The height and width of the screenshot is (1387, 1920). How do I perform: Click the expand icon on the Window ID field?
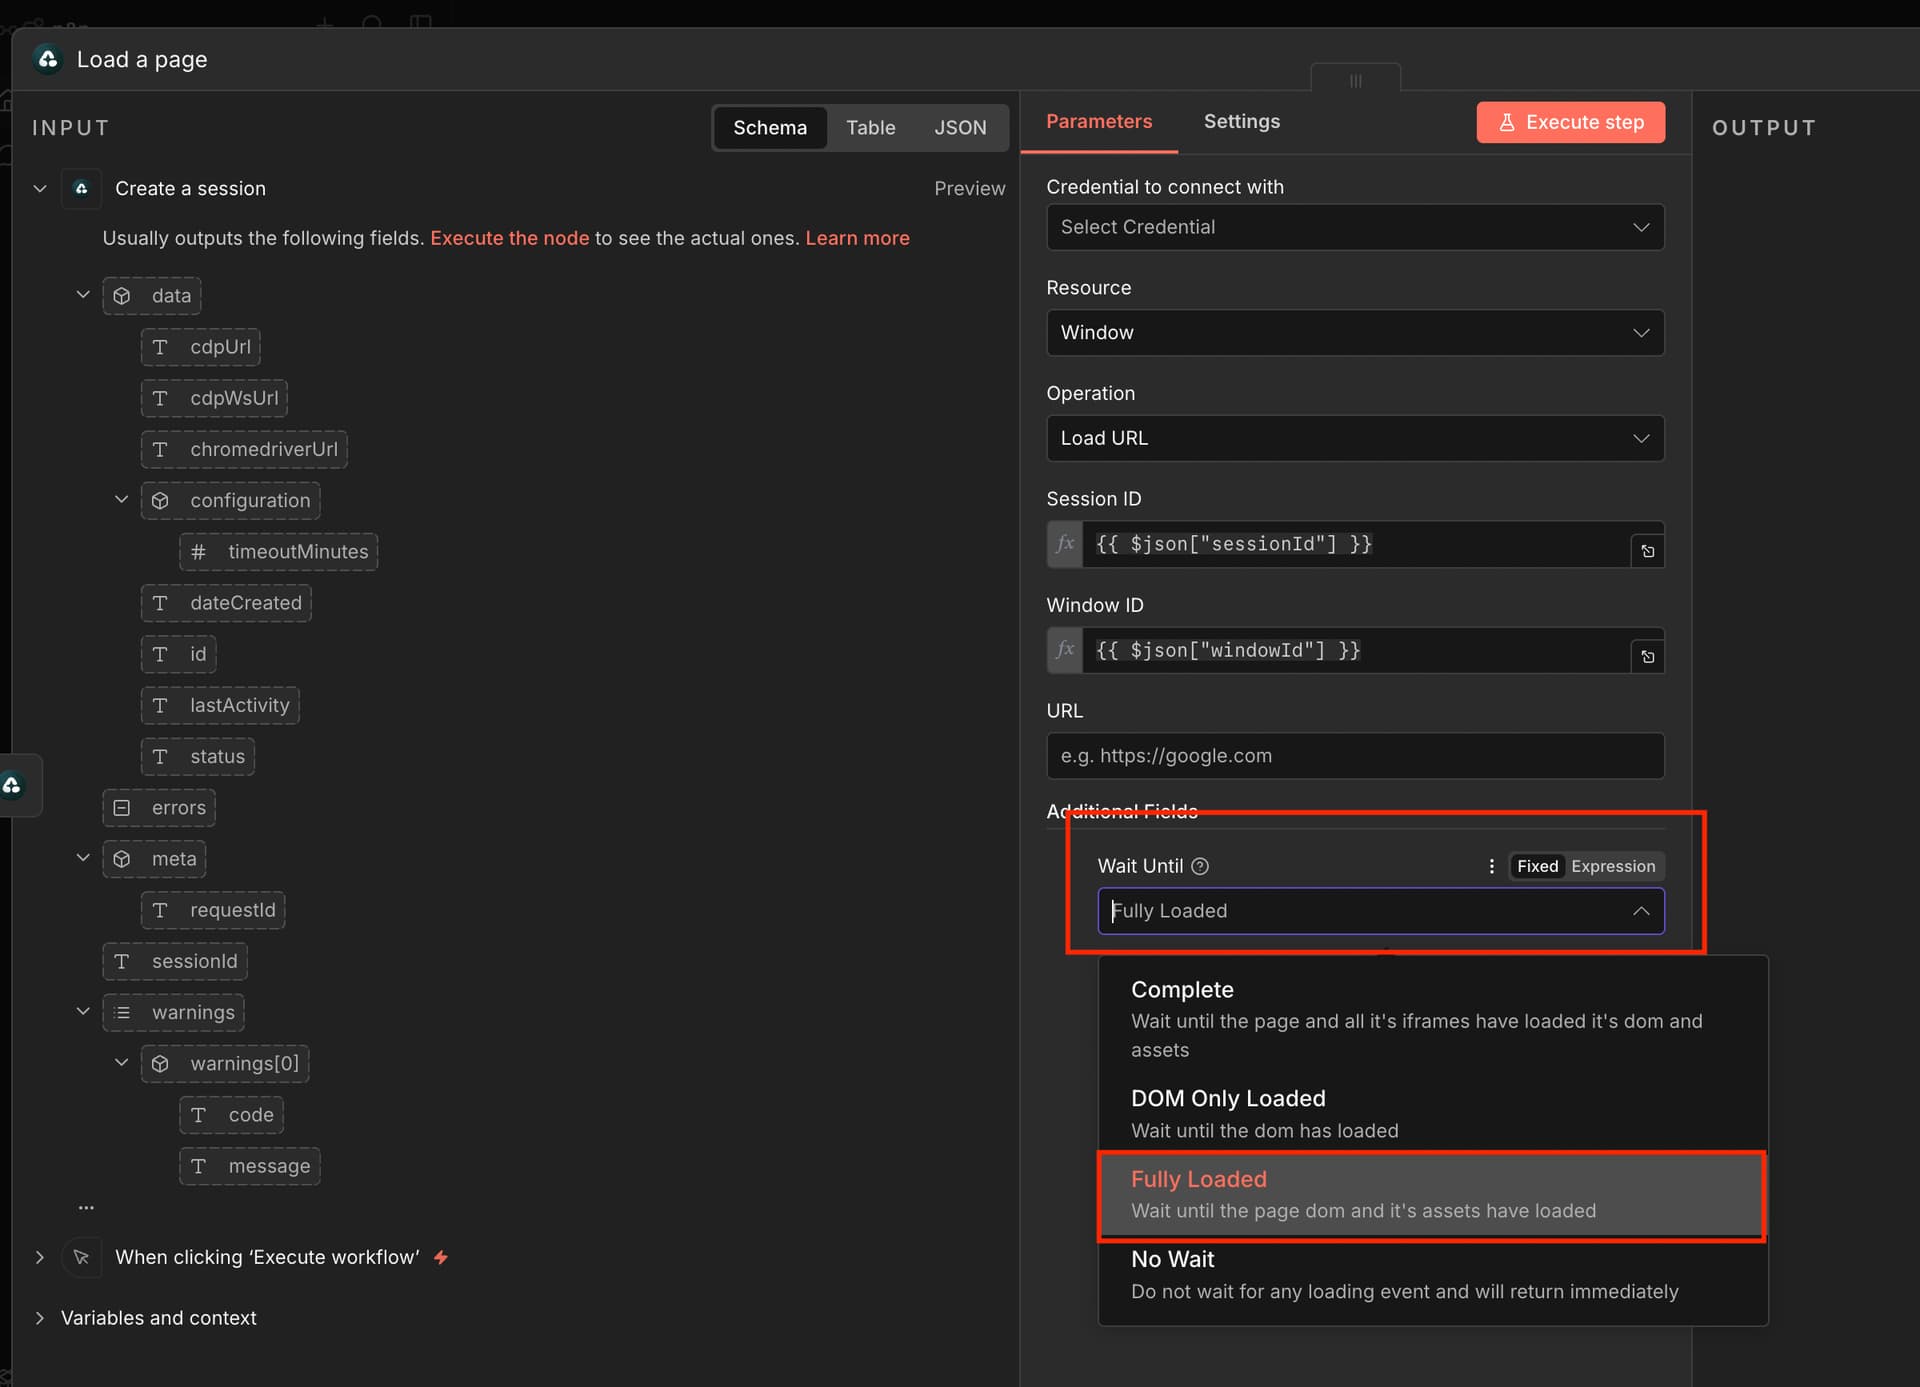pos(1647,657)
